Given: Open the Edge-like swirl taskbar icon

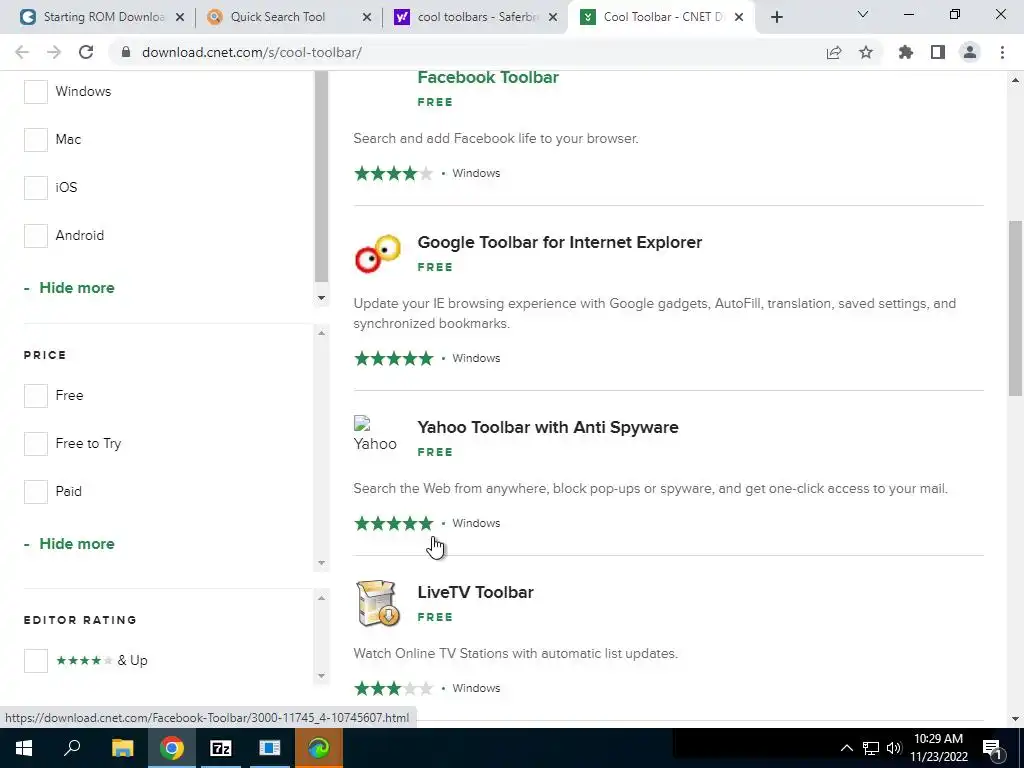Looking at the screenshot, I should 319,748.
